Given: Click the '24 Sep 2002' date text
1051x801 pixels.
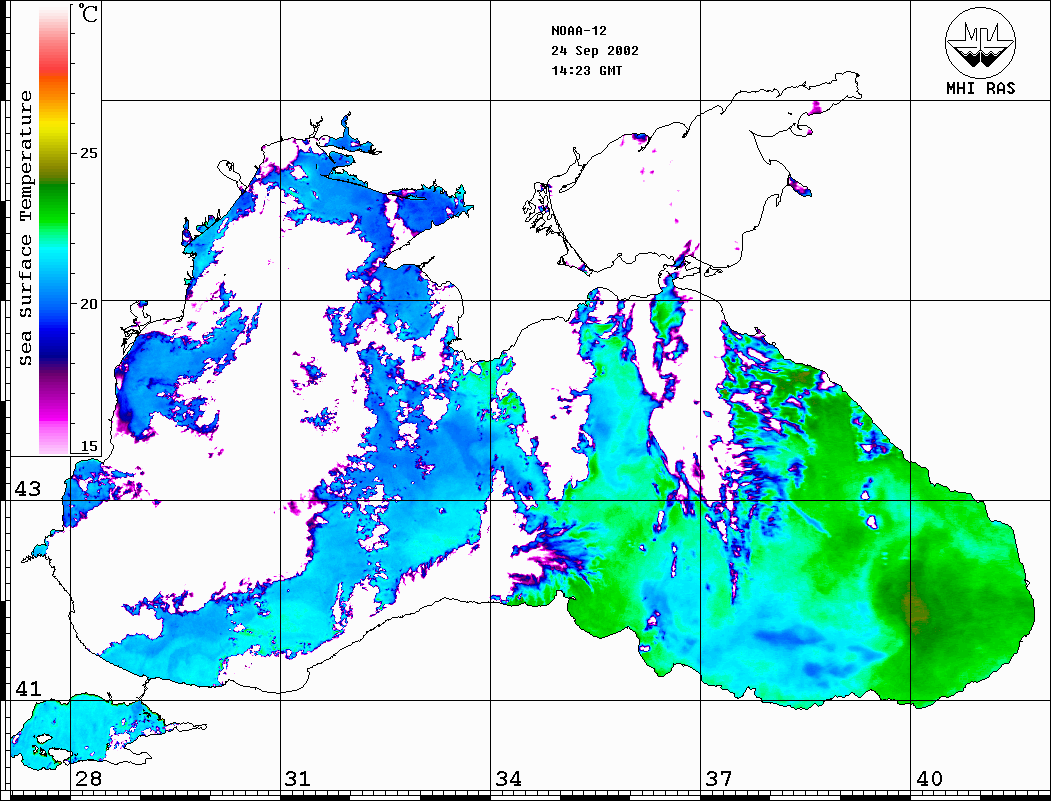Looking at the screenshot, I should pos(595,51).
